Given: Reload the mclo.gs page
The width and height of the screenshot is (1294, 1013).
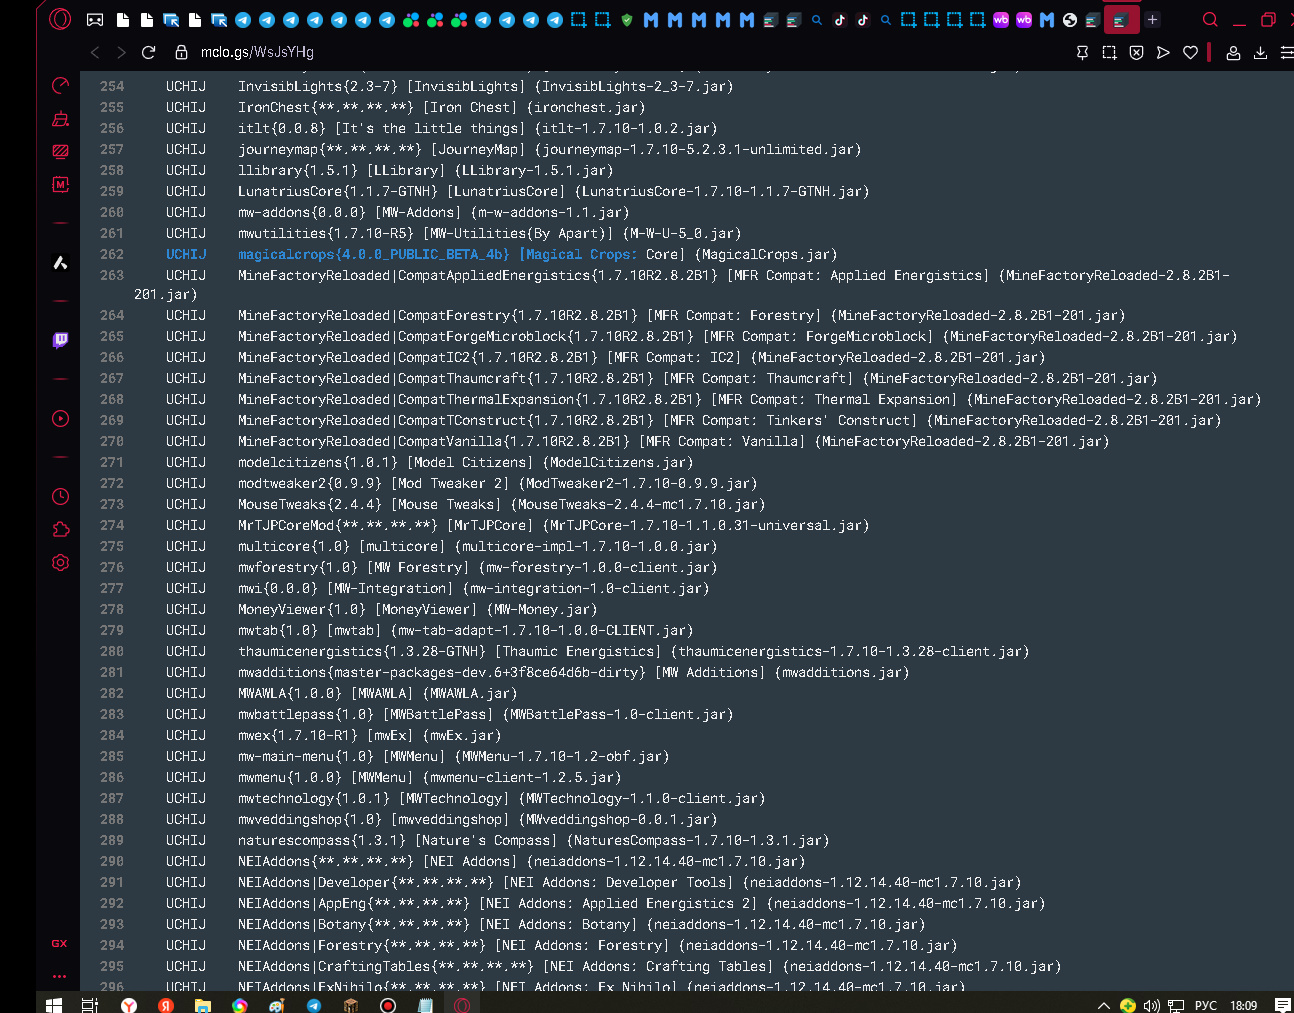Looking at the screenshot, I should tap(149, 52).
